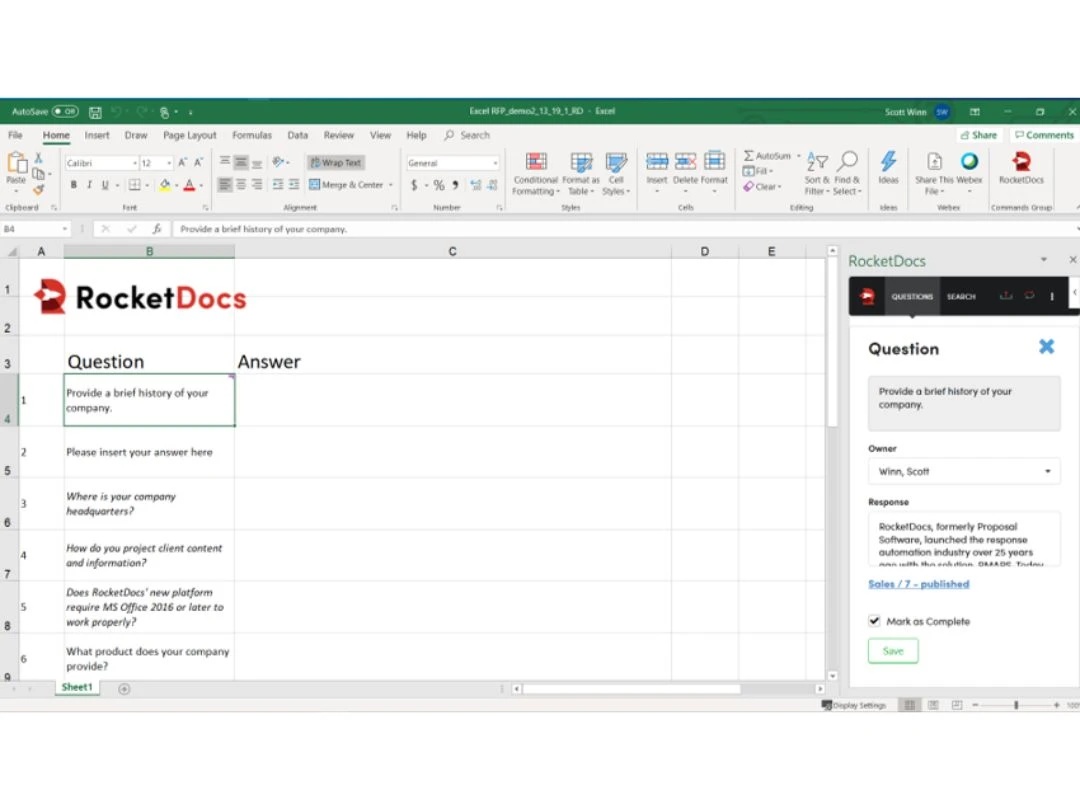1080x810 pixels.
Task: Select cell 'Please insert your answer here'
Action: pyautogui.click(x=149, y=452)
